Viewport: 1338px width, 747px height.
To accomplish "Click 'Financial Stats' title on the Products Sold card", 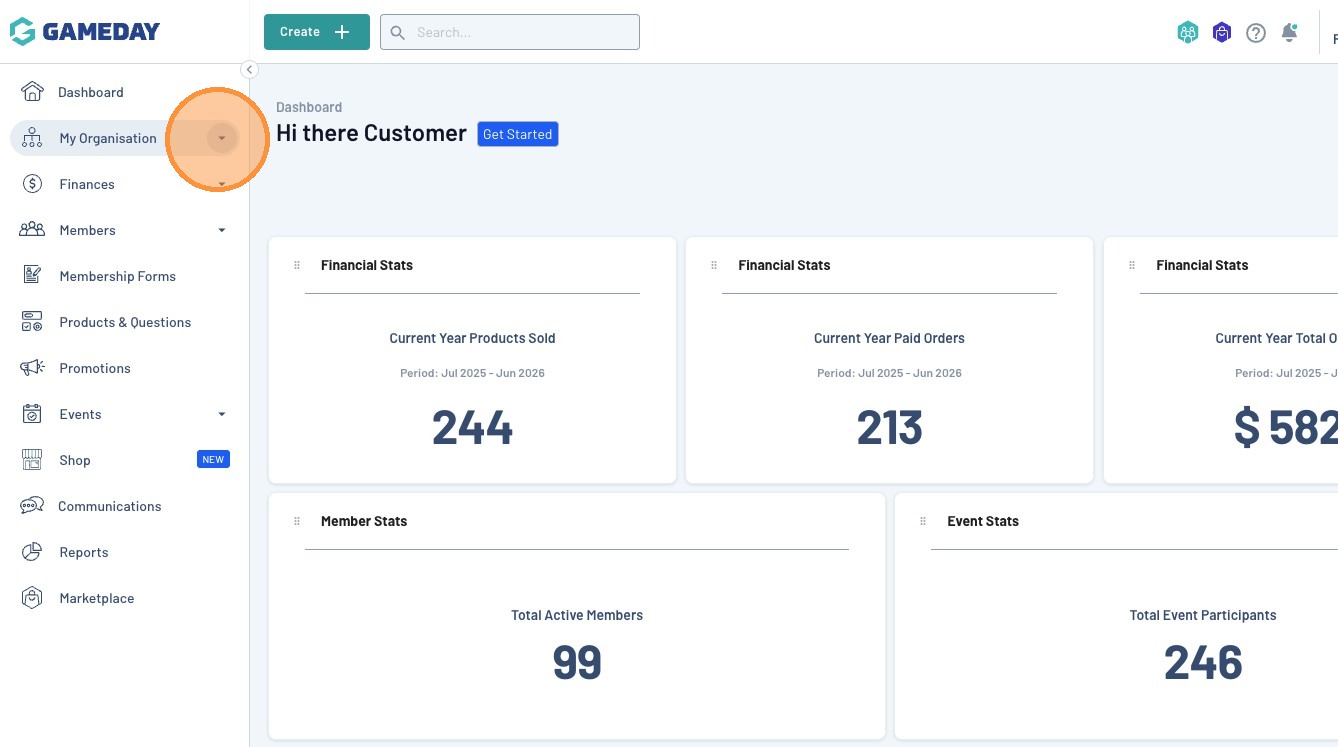I will coord(367,265).
